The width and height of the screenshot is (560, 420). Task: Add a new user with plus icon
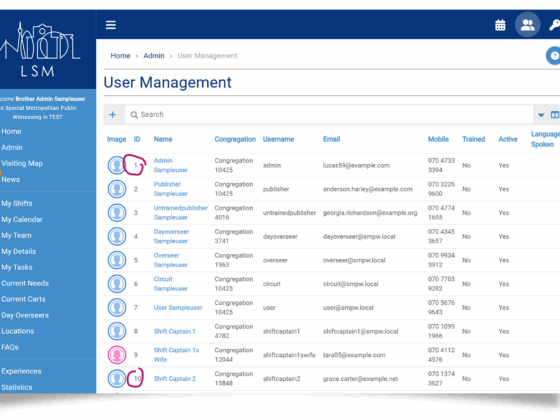point(112,114)
